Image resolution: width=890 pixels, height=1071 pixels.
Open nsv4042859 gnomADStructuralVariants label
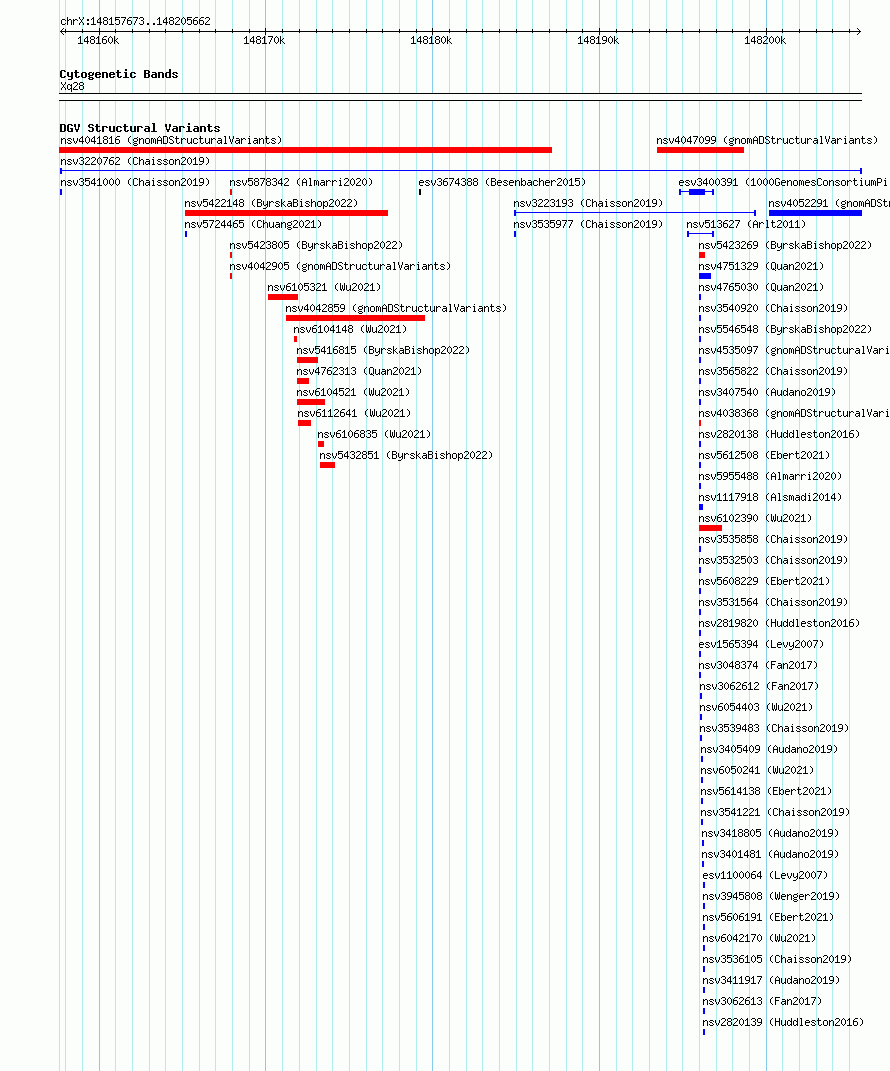point(396,309)
